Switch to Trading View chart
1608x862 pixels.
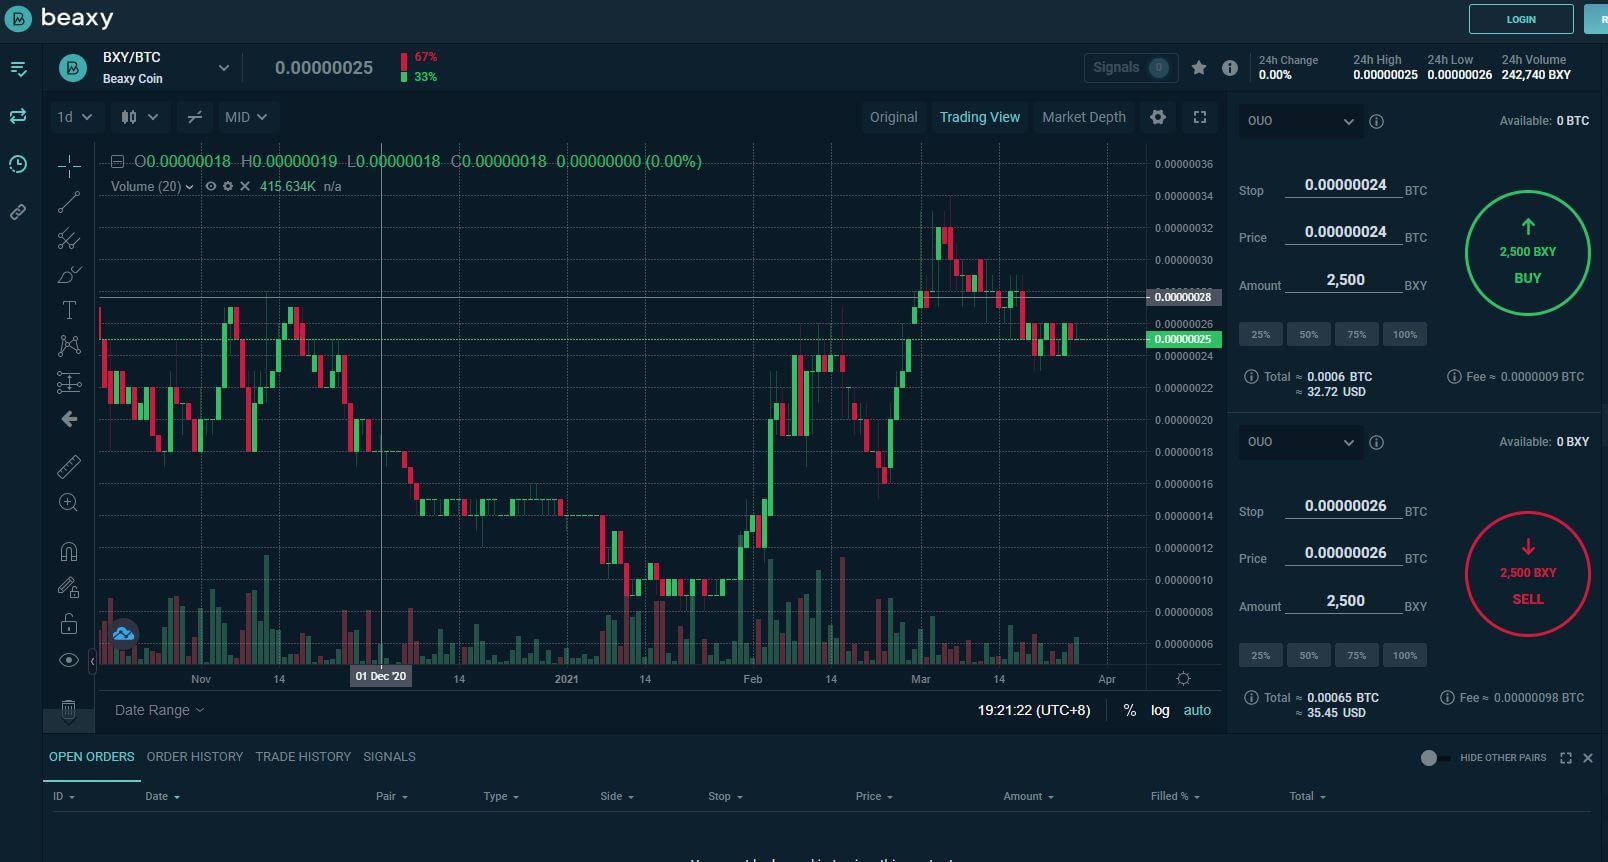[x=980, y=117]
